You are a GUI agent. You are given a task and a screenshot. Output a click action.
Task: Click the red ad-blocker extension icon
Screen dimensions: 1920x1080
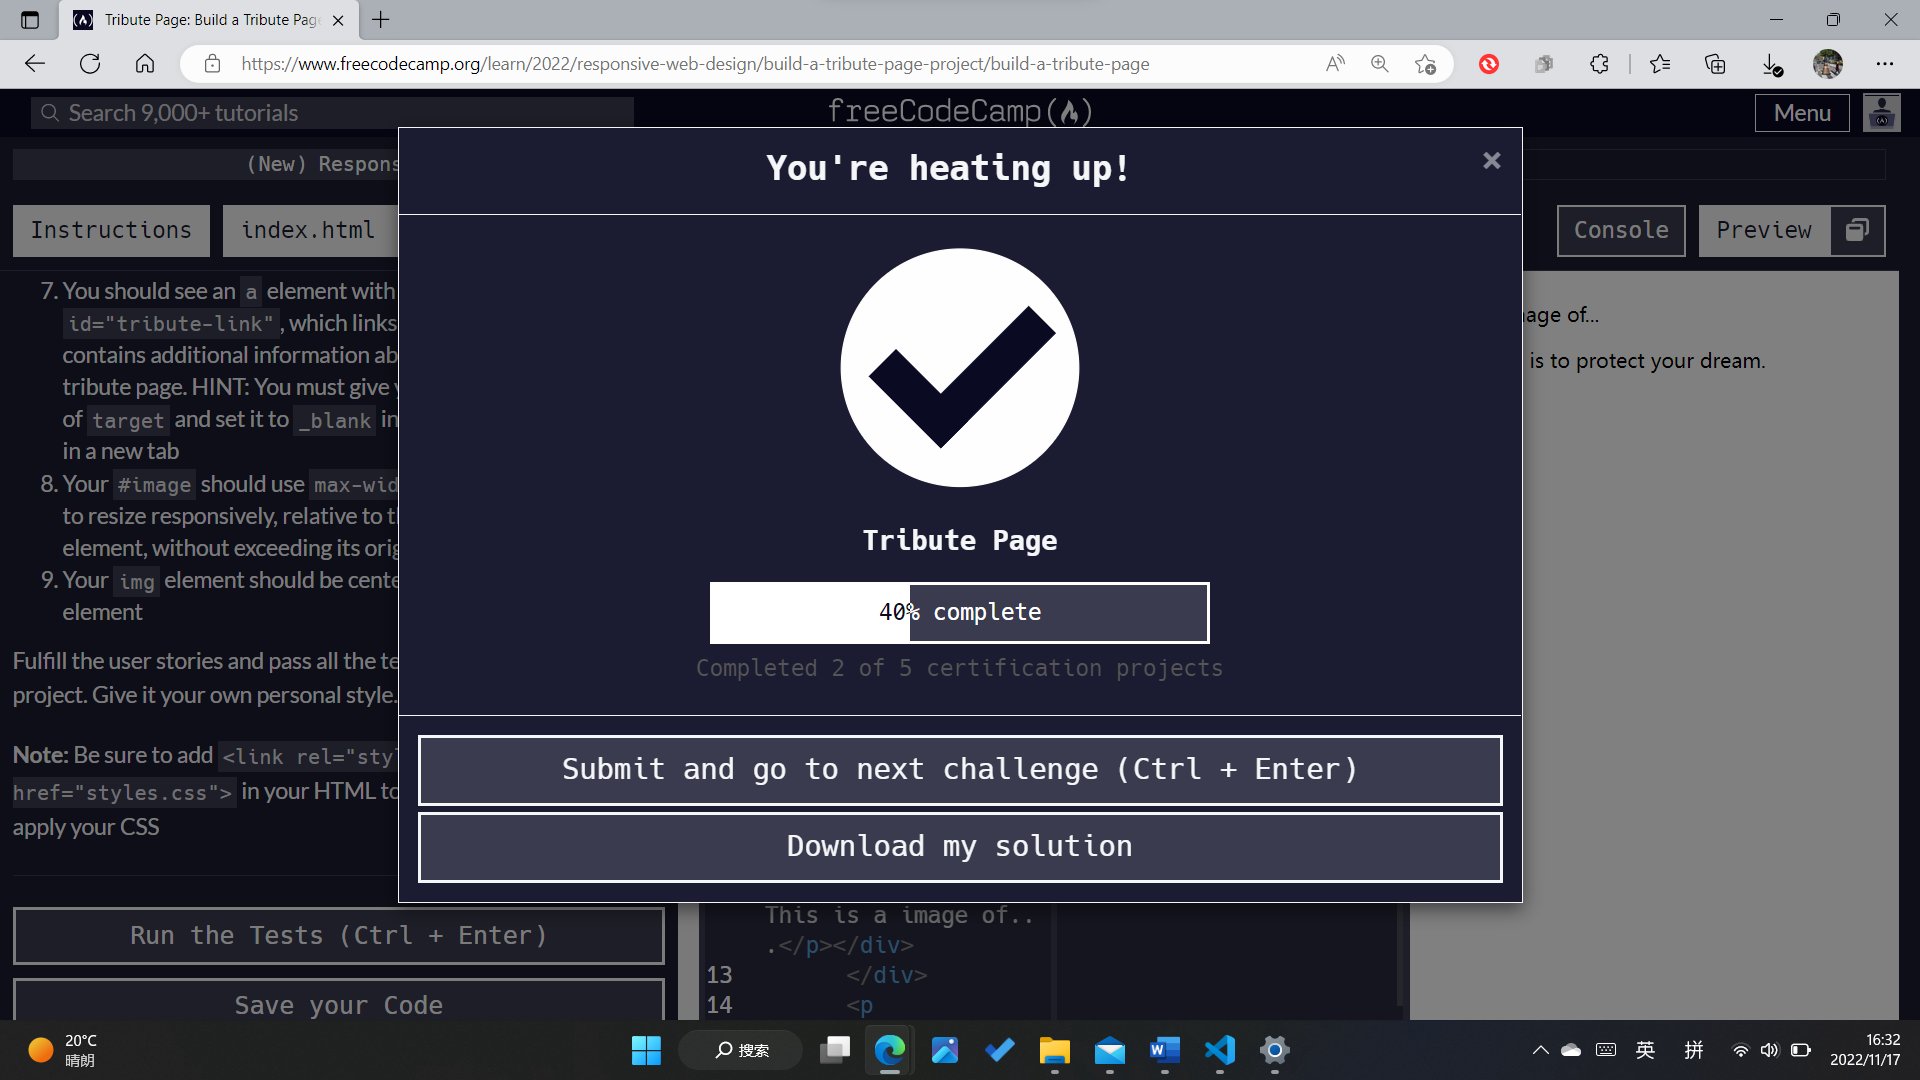coord(1489,63)
